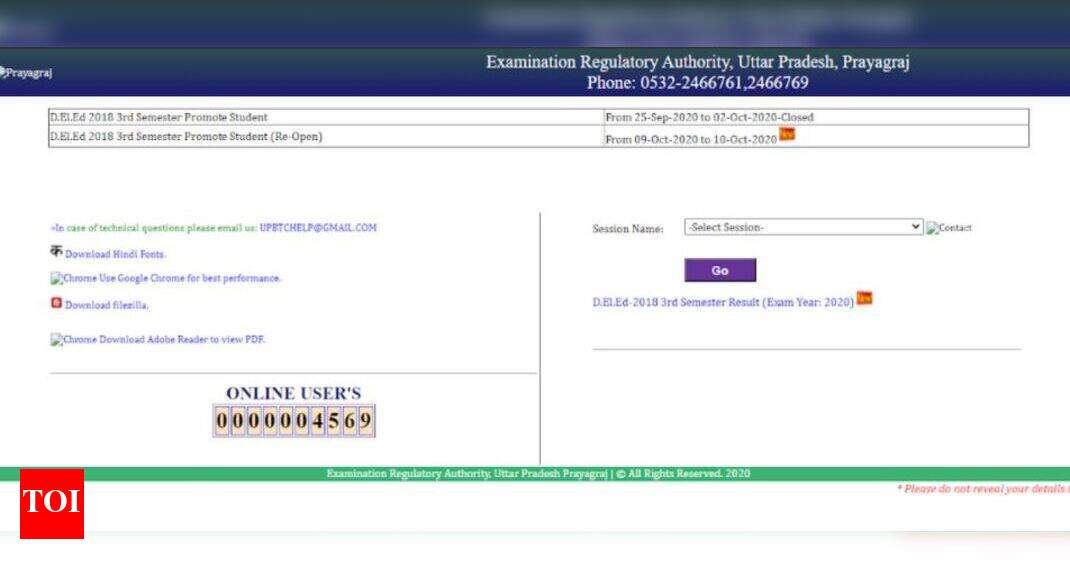The height and width of the screenshot is (578, 1070).
Task: Click the red FileZilla download icon
Action: click(x=55, y=304)
